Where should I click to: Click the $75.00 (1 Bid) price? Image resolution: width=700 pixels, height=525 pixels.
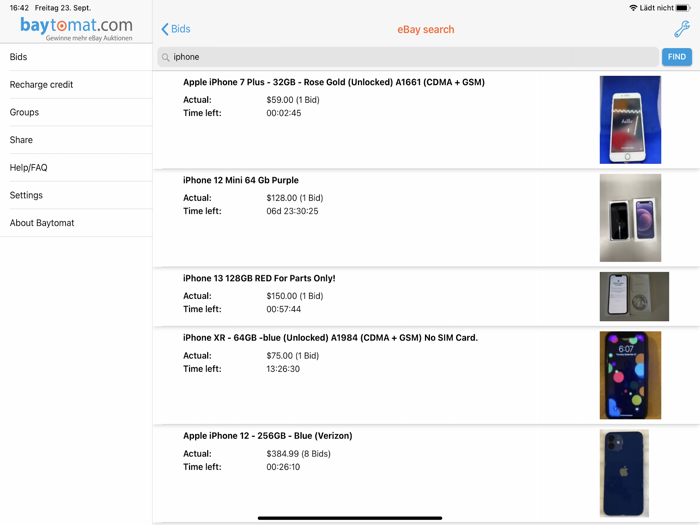[293, 356]
